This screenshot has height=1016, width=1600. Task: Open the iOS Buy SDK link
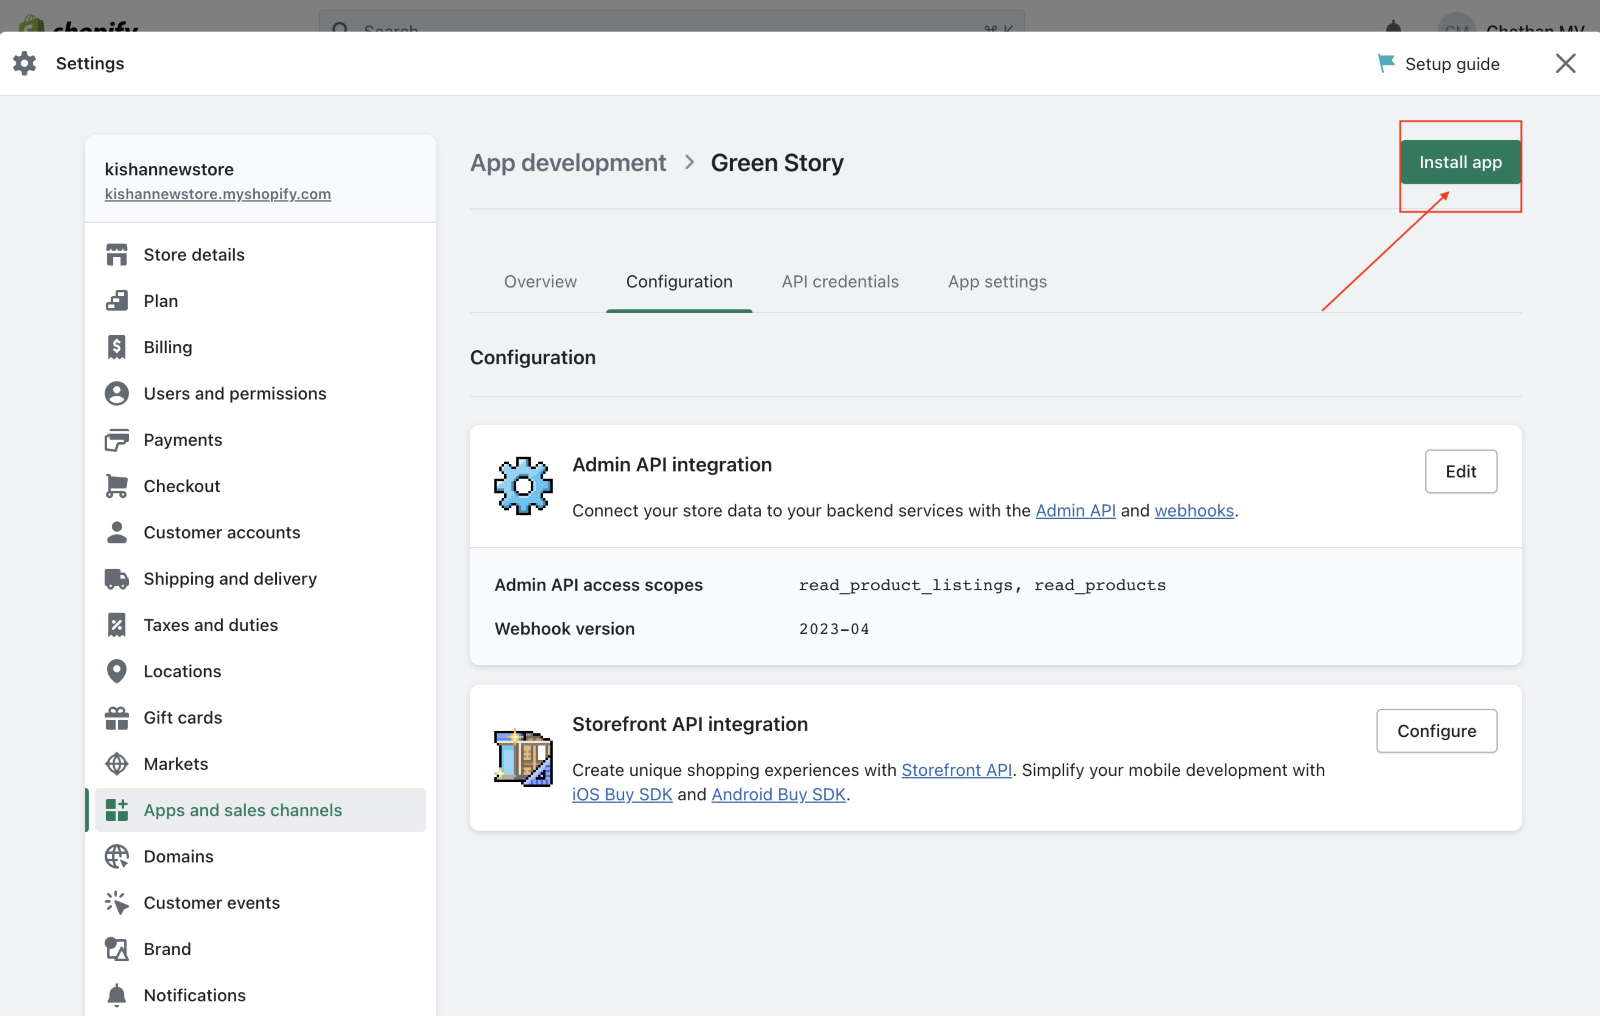622,794
